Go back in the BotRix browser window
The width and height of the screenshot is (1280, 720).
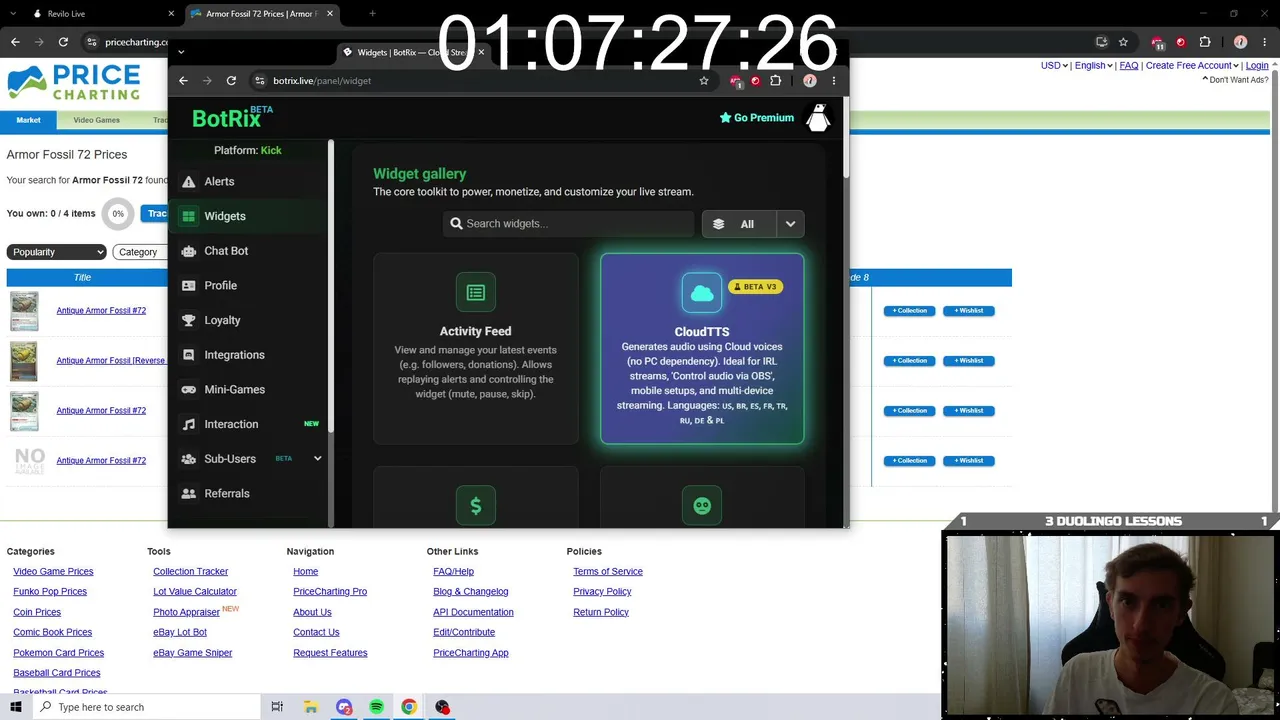(x=183, y=81)
